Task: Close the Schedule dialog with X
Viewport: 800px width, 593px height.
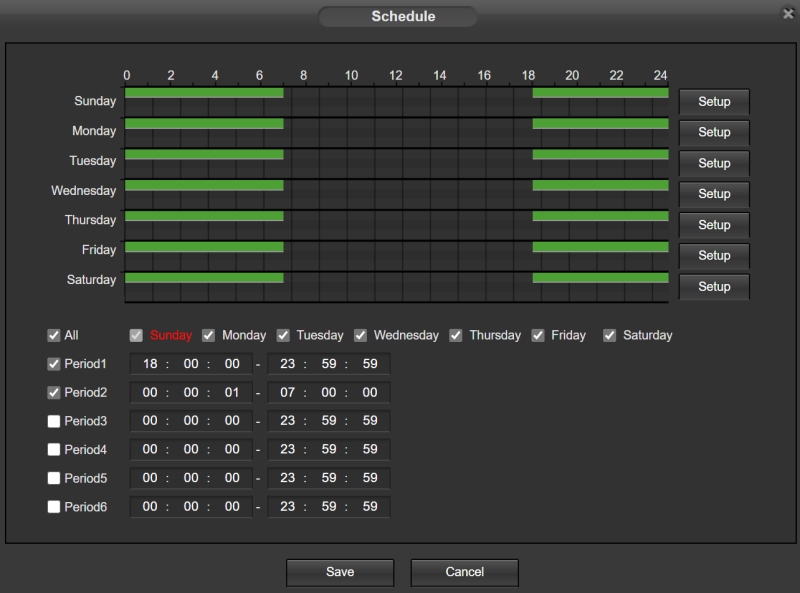Action: 788,14
